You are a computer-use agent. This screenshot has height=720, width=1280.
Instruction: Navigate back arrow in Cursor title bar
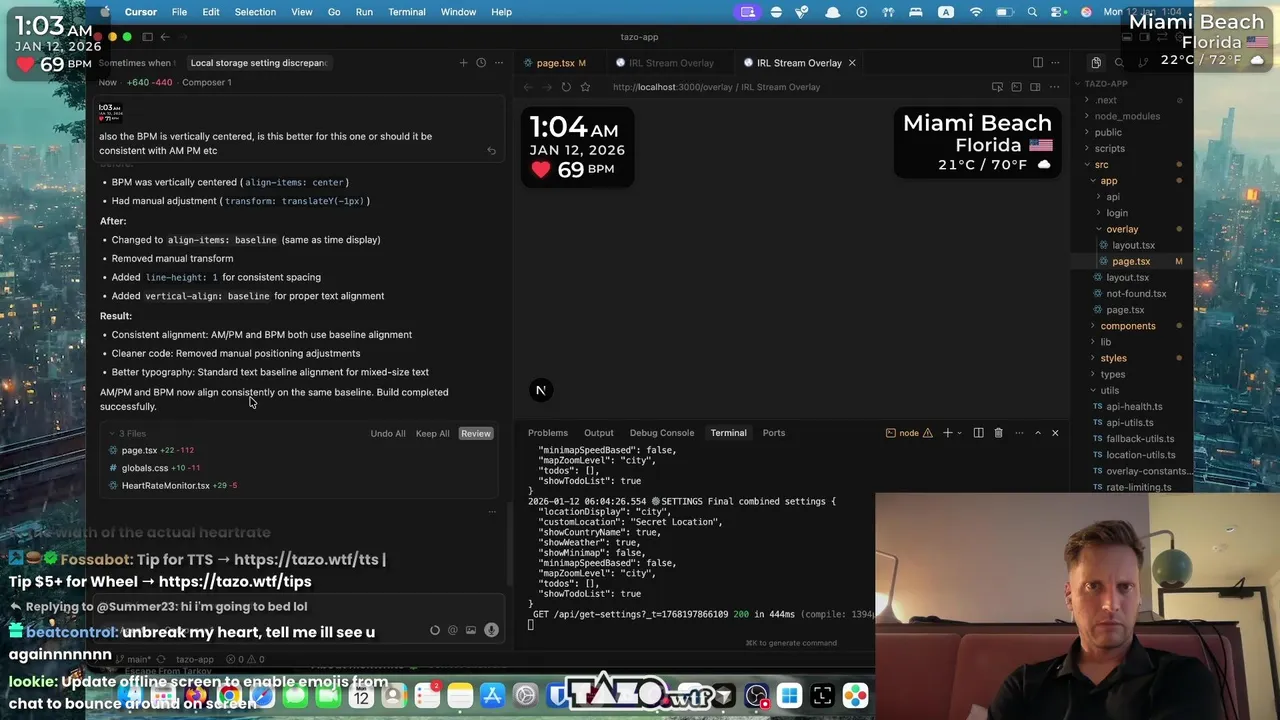pos(165,37)
